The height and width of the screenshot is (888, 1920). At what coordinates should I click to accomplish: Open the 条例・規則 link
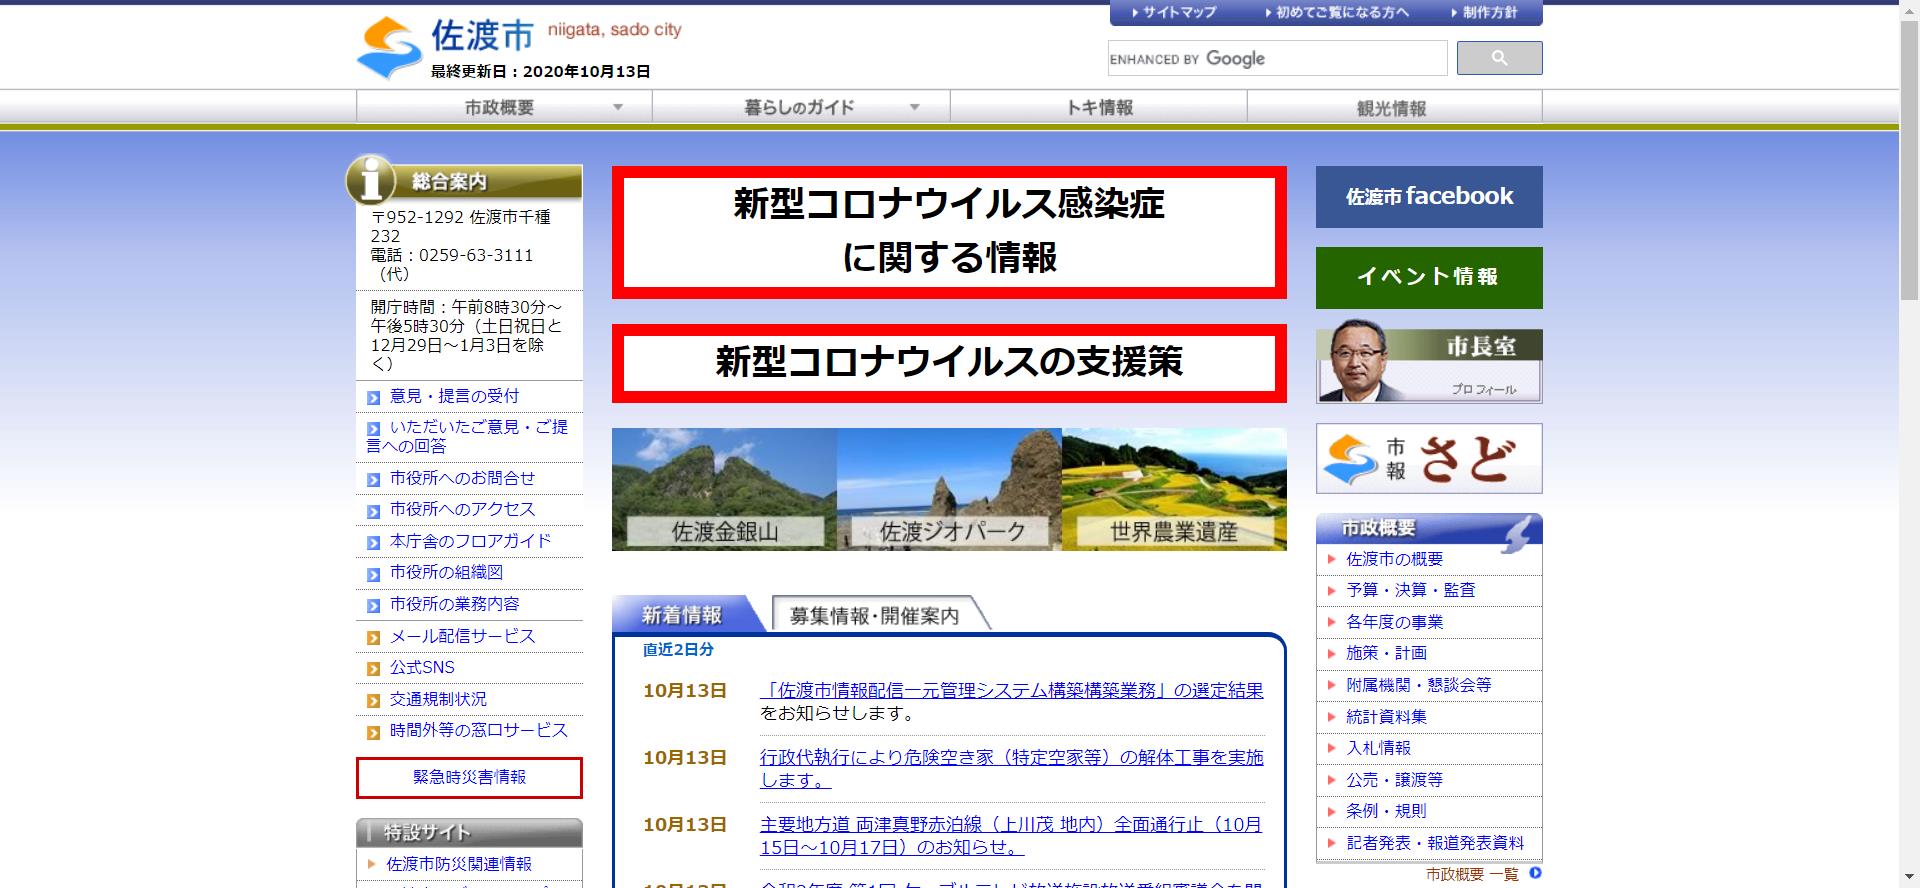click(x=1387, y=811)
